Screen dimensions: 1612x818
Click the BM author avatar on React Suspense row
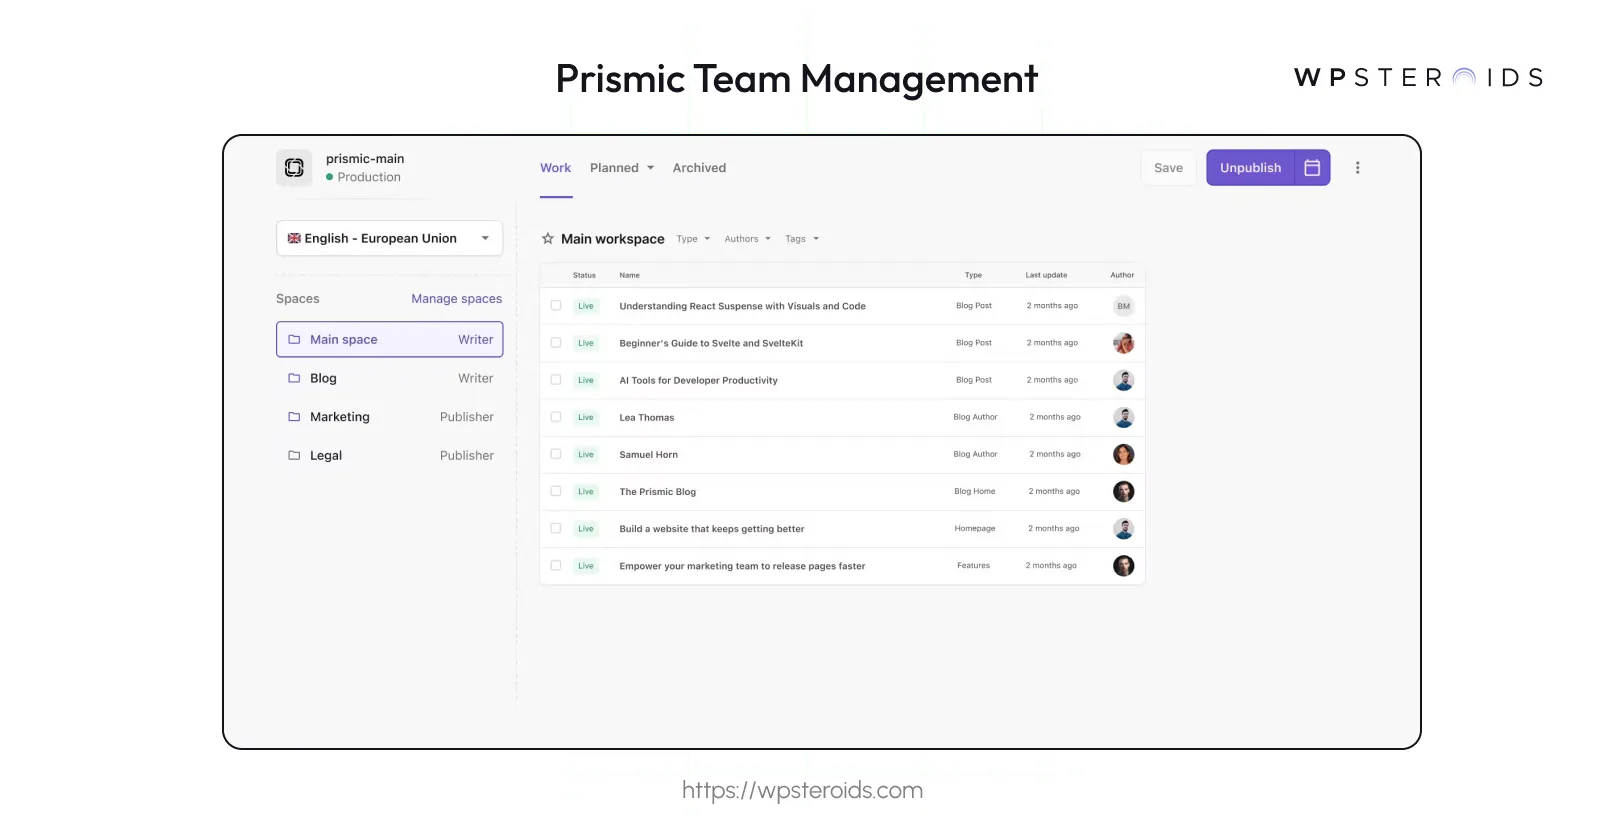1124,306
